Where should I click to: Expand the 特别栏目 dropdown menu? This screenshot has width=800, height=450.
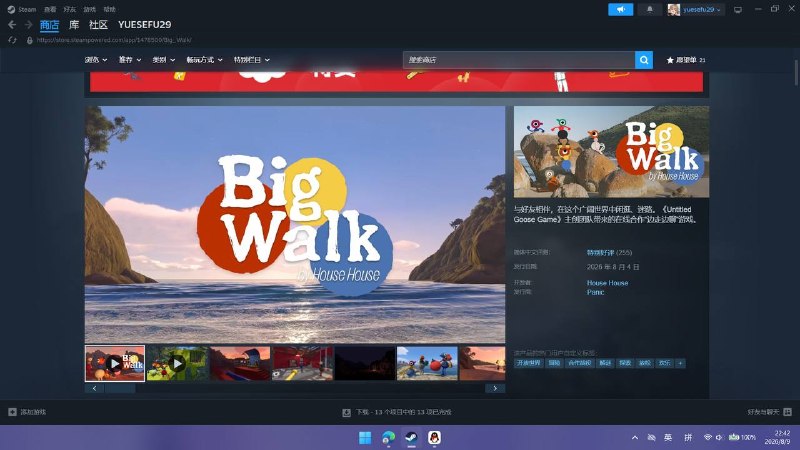click(252, 60)
